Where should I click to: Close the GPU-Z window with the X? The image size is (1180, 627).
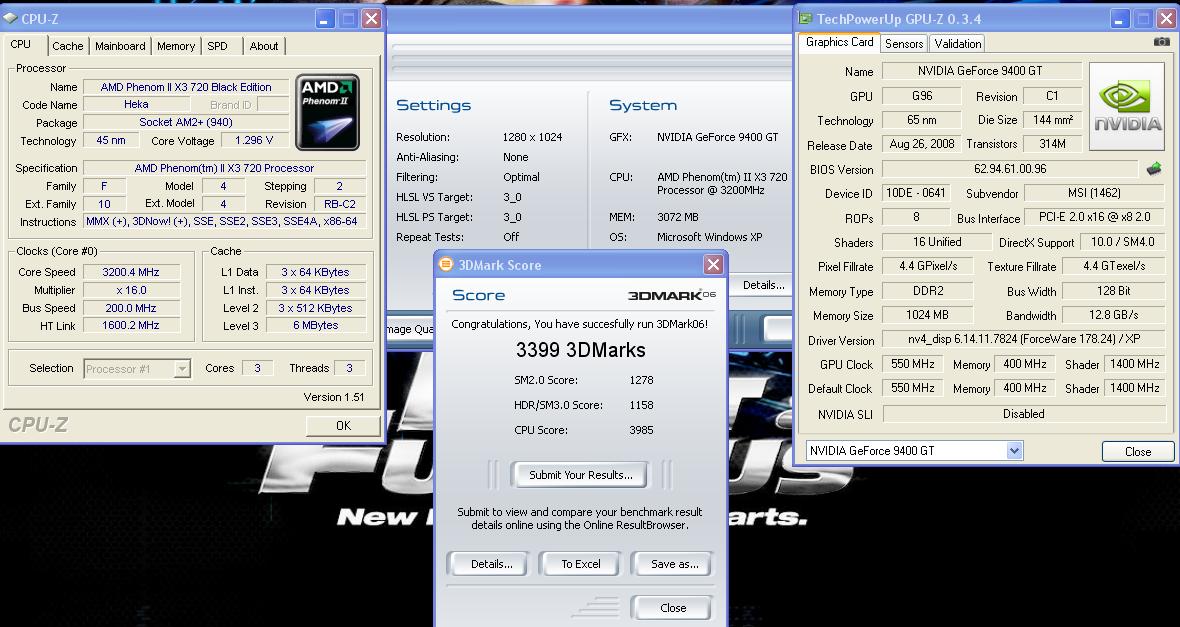tap(1165, 19)
